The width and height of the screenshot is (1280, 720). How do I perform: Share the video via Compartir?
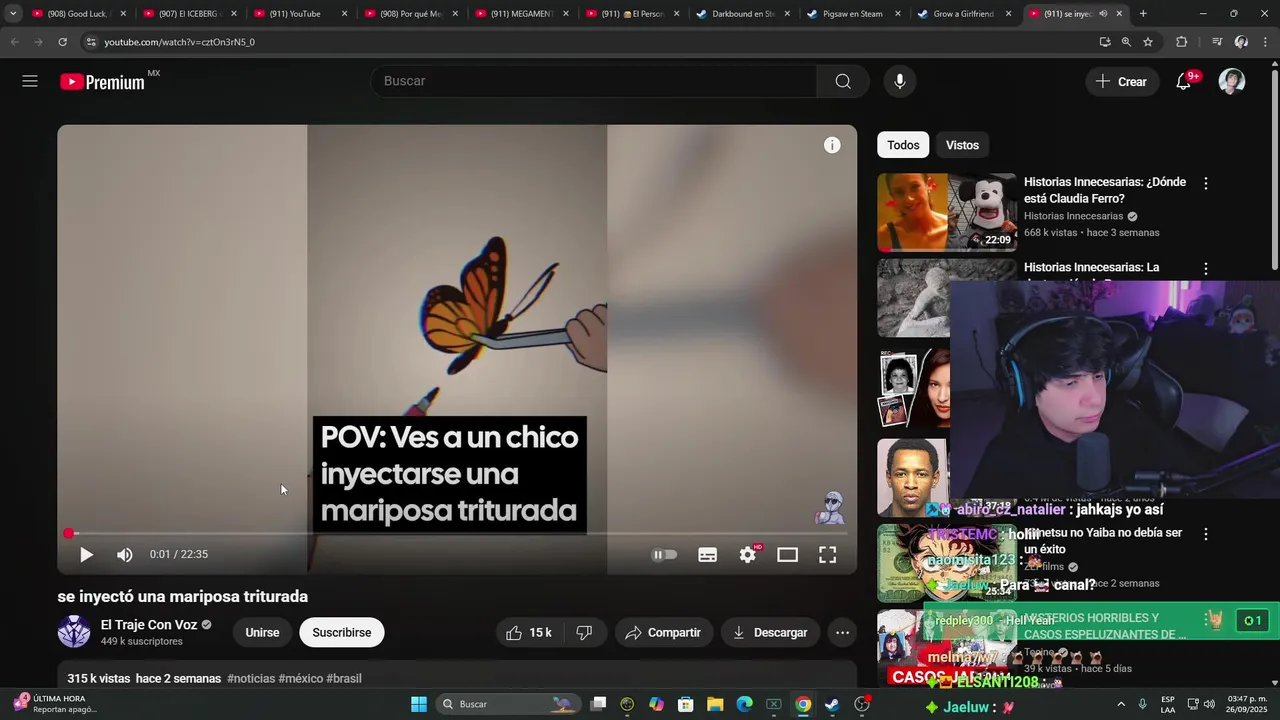click(663, 632)
